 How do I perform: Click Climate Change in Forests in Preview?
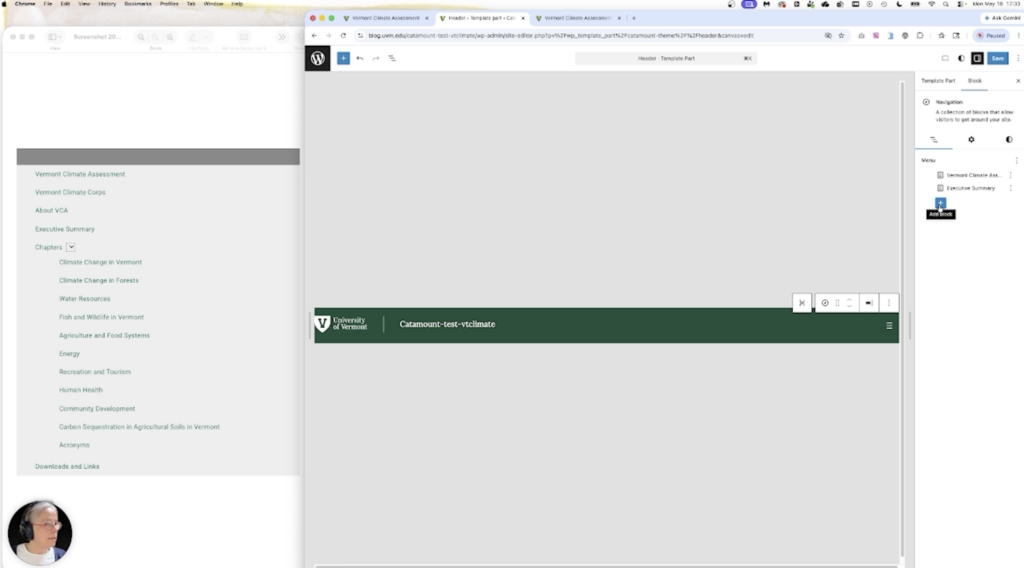[x=99, y=280]
